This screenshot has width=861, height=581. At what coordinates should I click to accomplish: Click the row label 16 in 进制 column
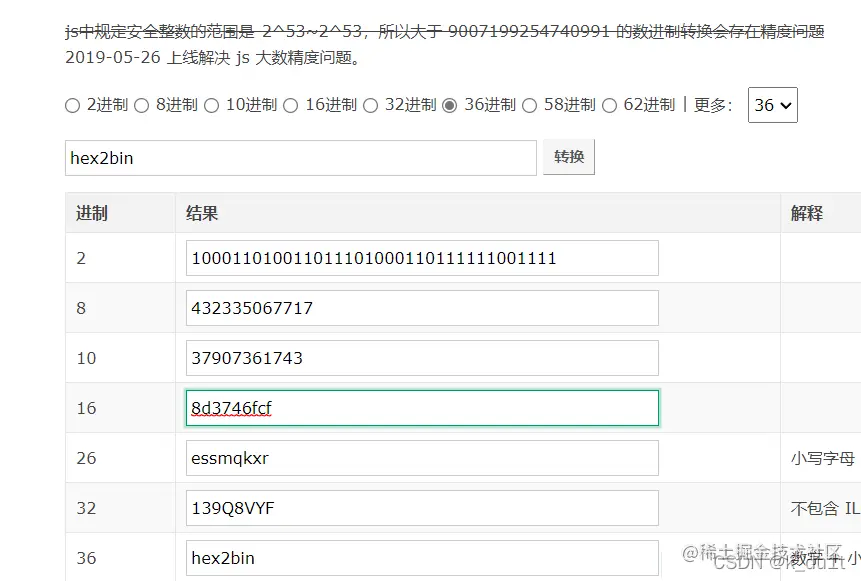(x=86, y=408)
